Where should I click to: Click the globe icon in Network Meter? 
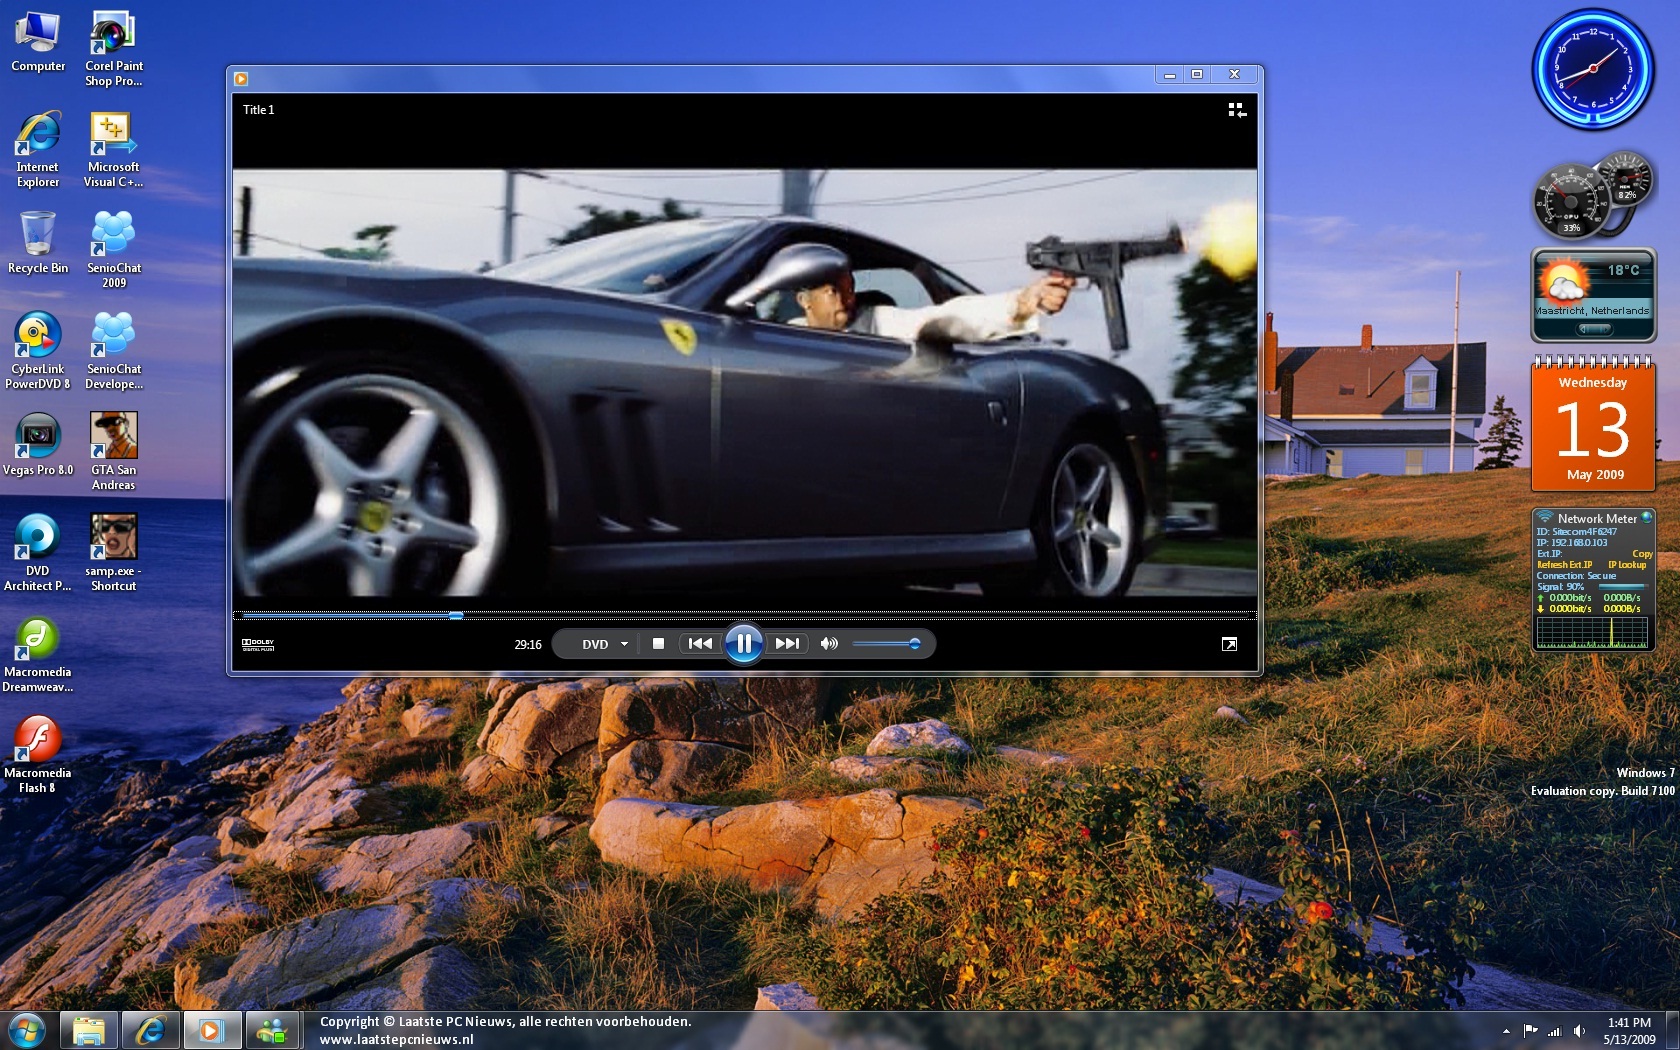1647,518
